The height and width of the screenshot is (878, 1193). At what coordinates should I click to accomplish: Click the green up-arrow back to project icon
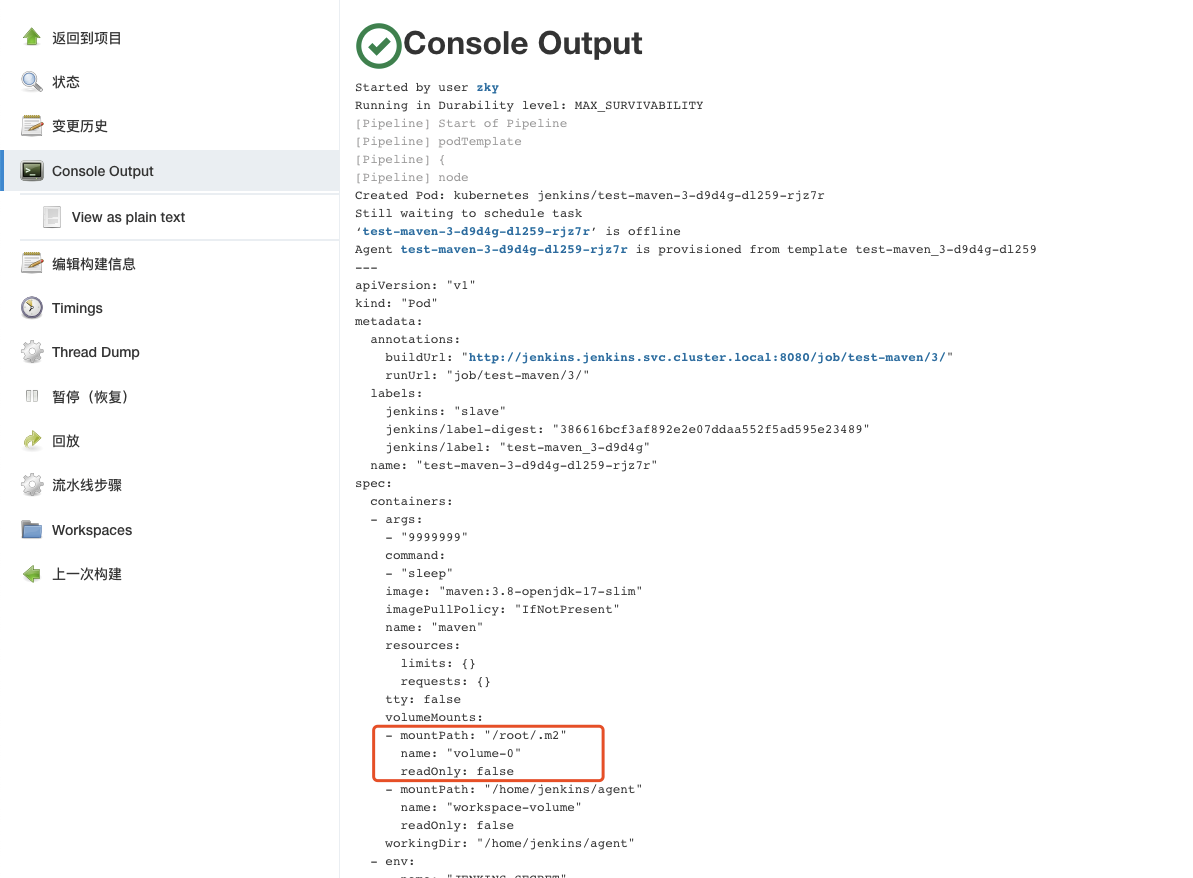tap(31, 37)
